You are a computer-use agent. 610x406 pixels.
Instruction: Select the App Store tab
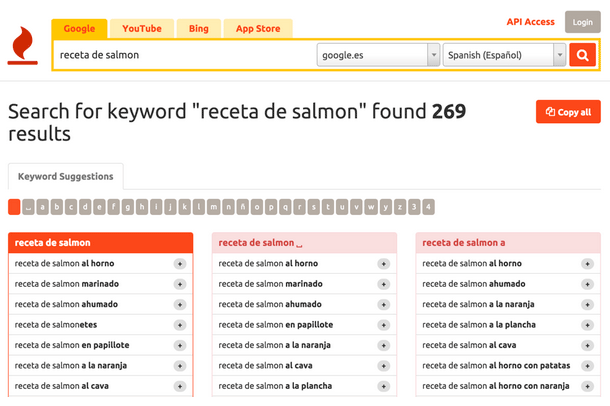click(258, 29)
